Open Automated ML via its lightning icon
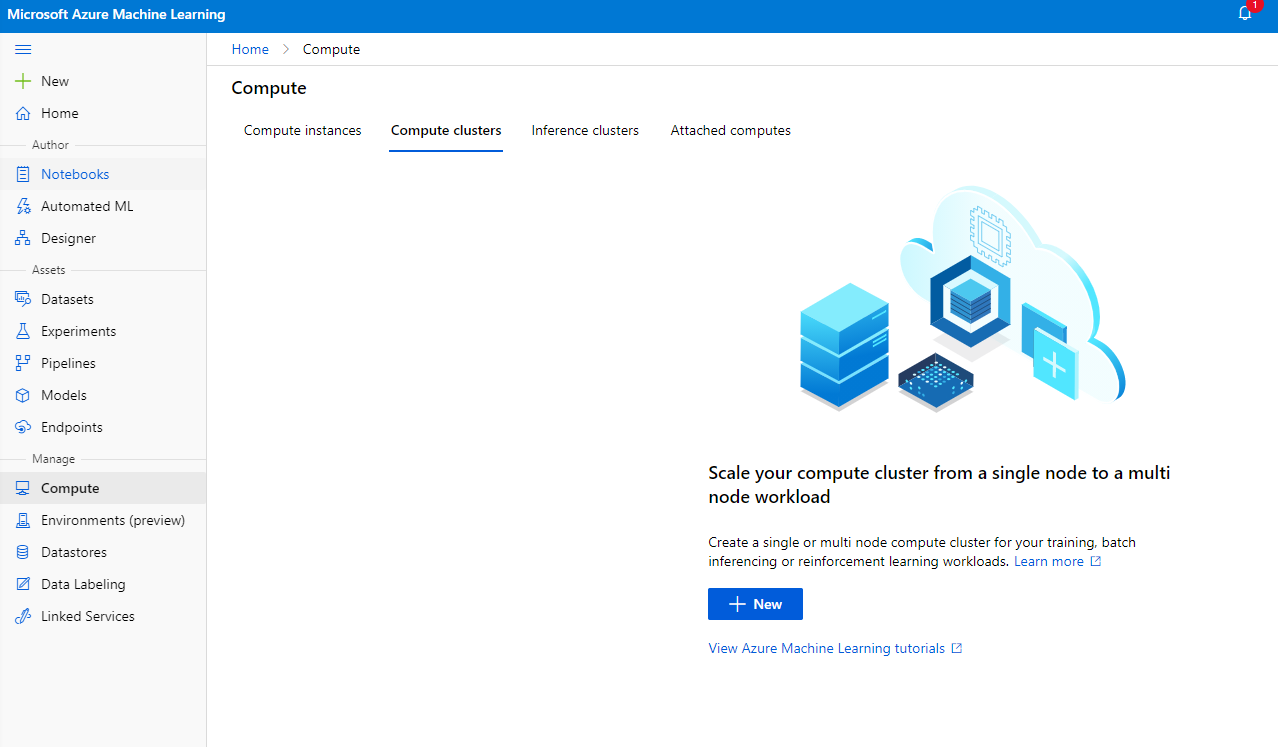This screenshot has width=1278, height=747. point(23,206)
